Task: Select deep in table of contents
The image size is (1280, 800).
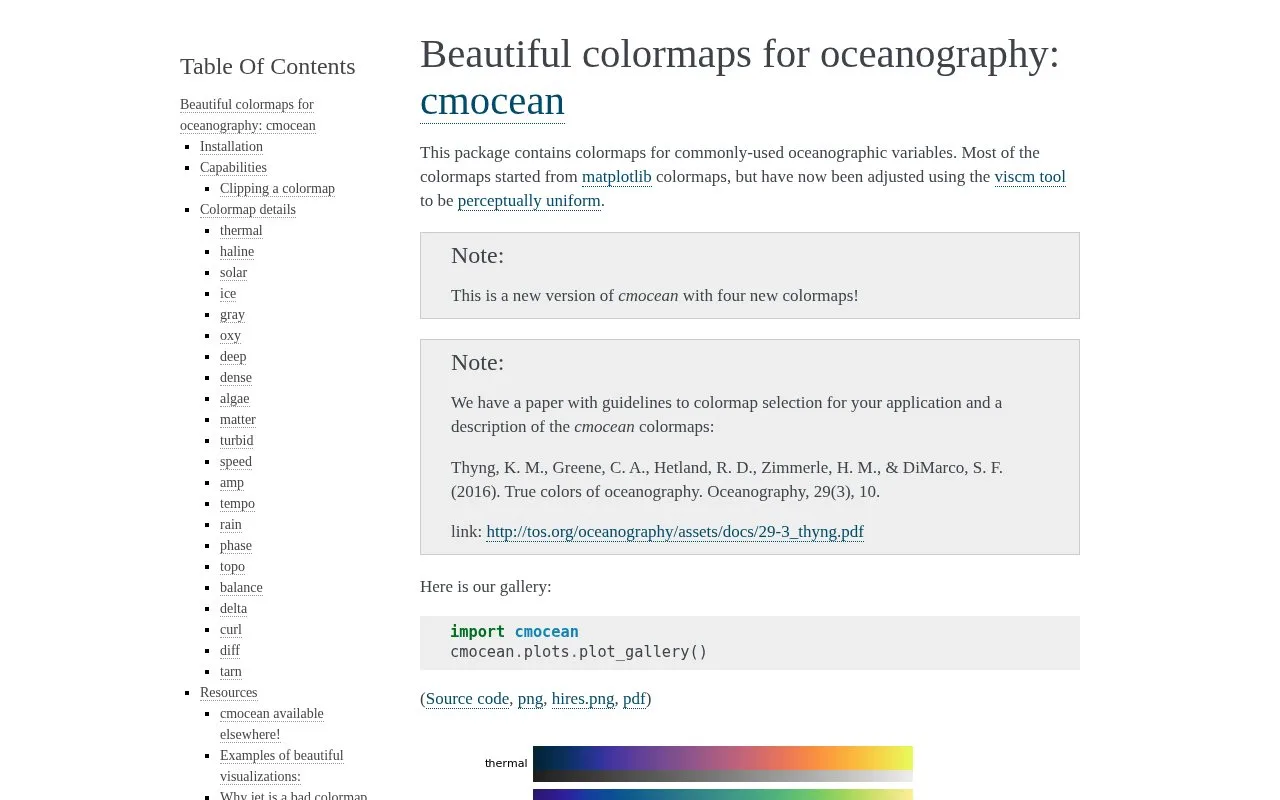Action: coord(233,357)
